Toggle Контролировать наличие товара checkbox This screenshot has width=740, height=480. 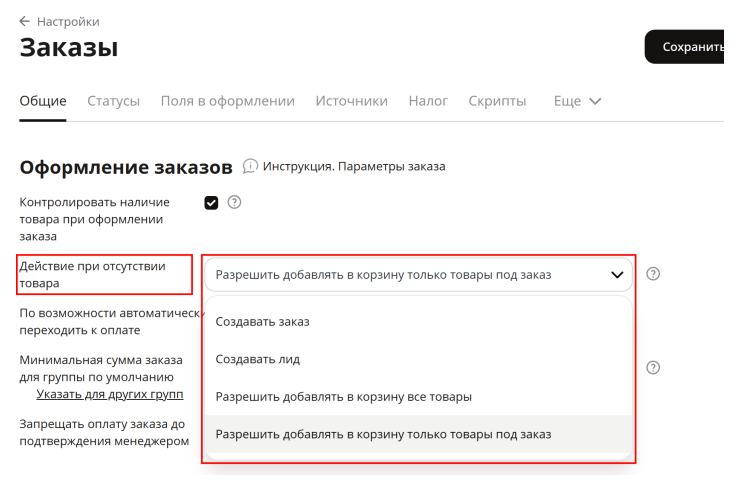point(211,202)
